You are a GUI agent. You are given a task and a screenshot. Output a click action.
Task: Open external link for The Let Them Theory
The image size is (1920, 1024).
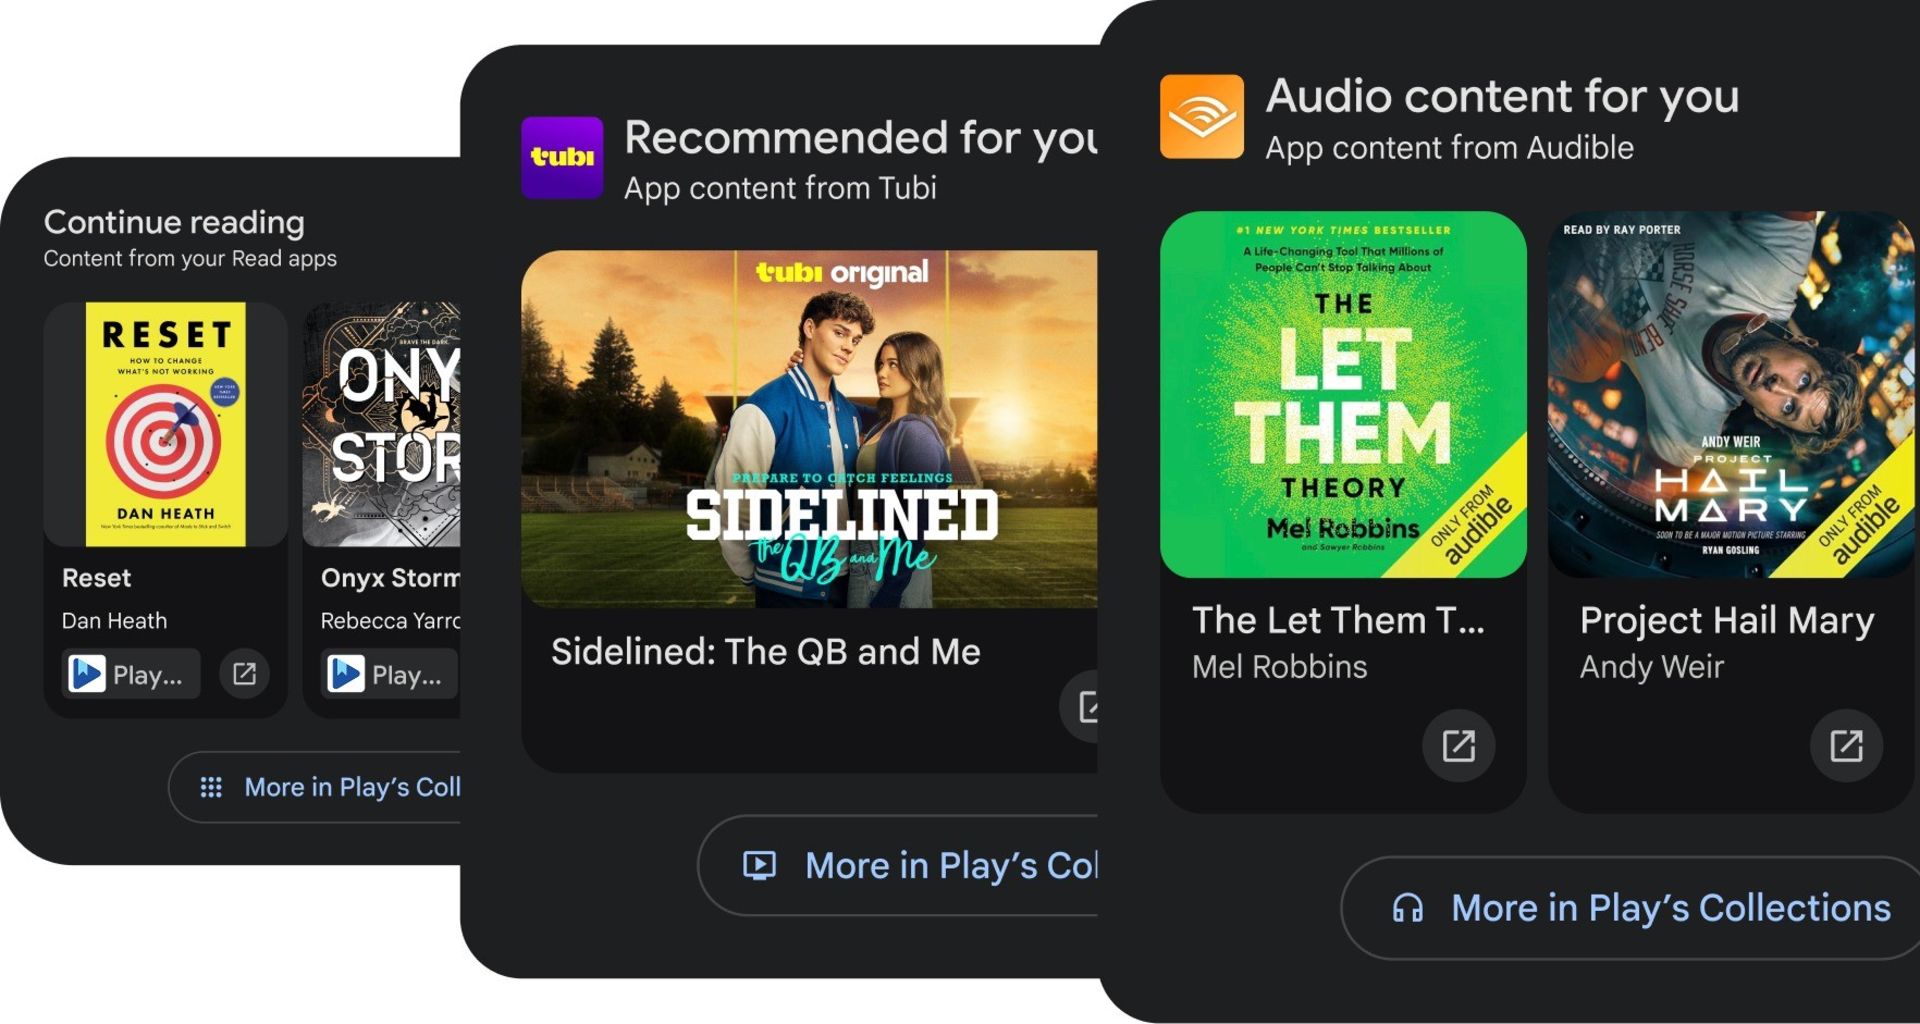[1458, 745]
